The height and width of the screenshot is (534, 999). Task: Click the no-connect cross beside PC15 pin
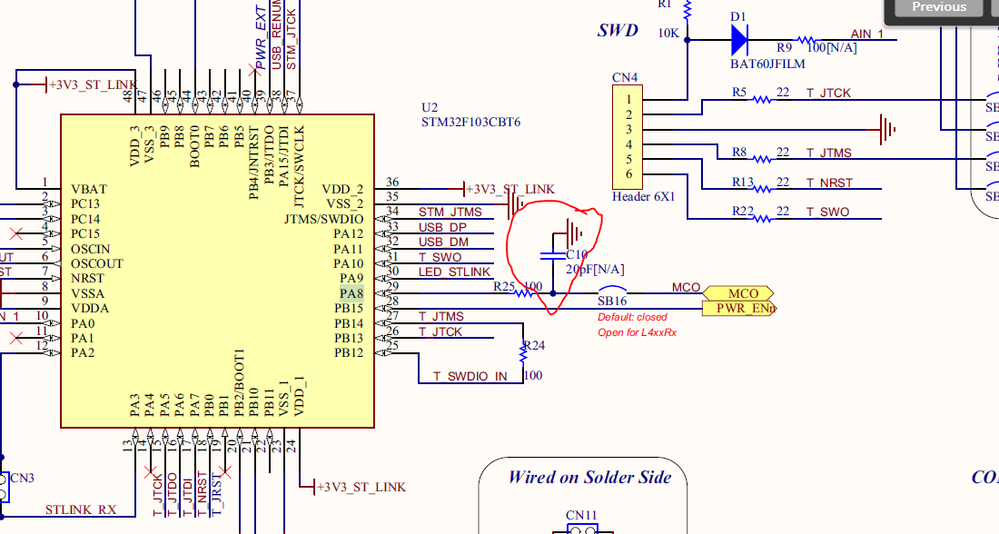(x=17, y=234)
